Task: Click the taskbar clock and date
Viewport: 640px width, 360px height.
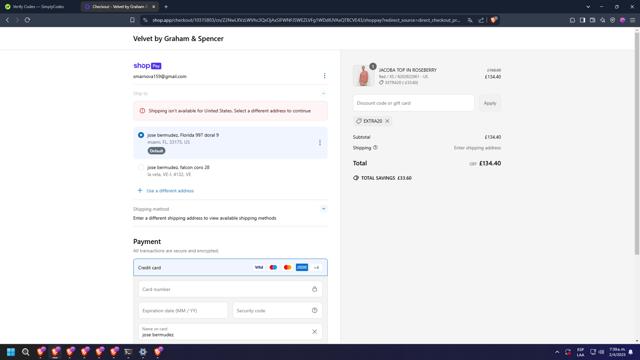Action: tap(617, 352)
